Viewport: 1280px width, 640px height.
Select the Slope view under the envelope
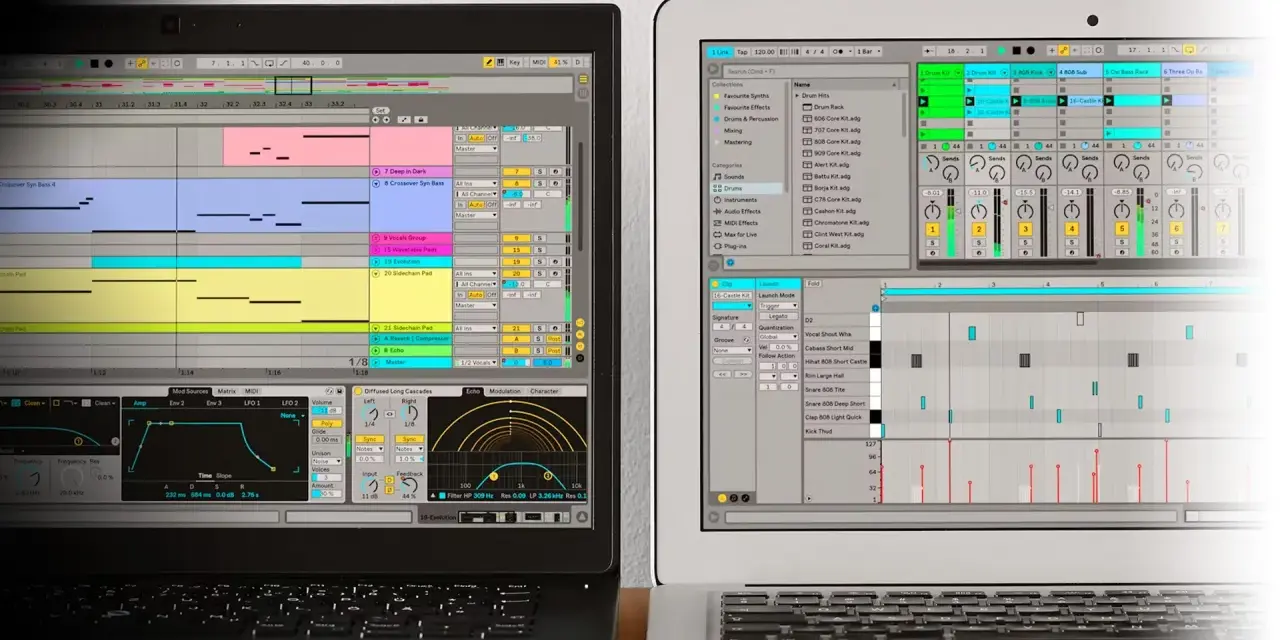pos(223,475)
